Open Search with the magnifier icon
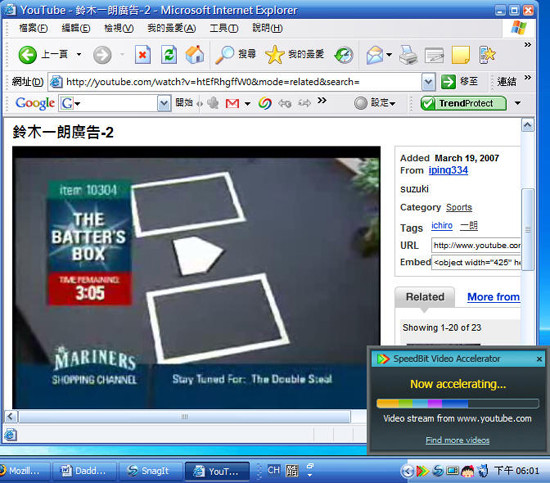Screen dimensions: 550x483 point(224,55)
